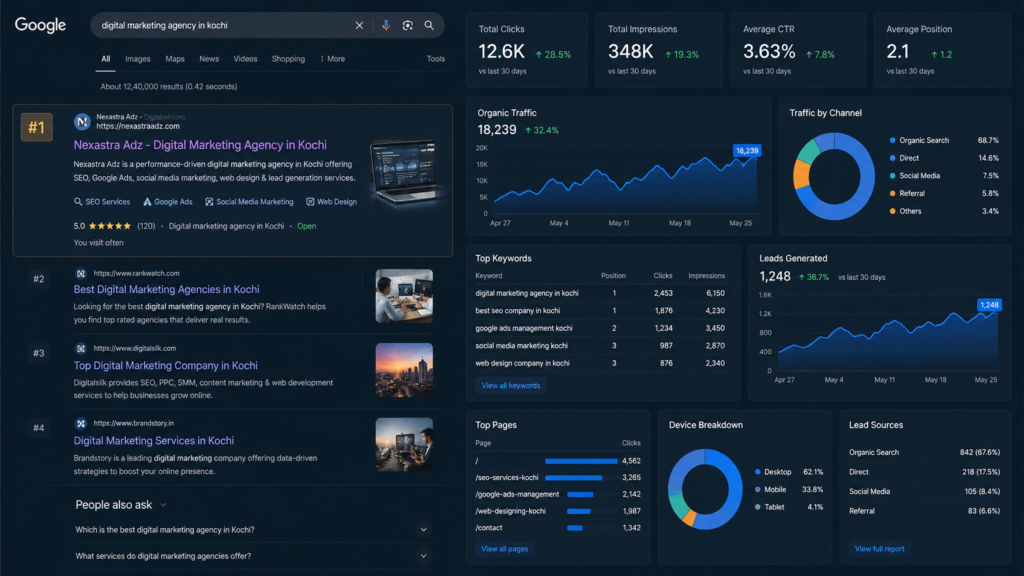Open 'Best Digital Marketing Agencies in Kochi' result
Screen dimensions: 1024x576
(167, 289)
